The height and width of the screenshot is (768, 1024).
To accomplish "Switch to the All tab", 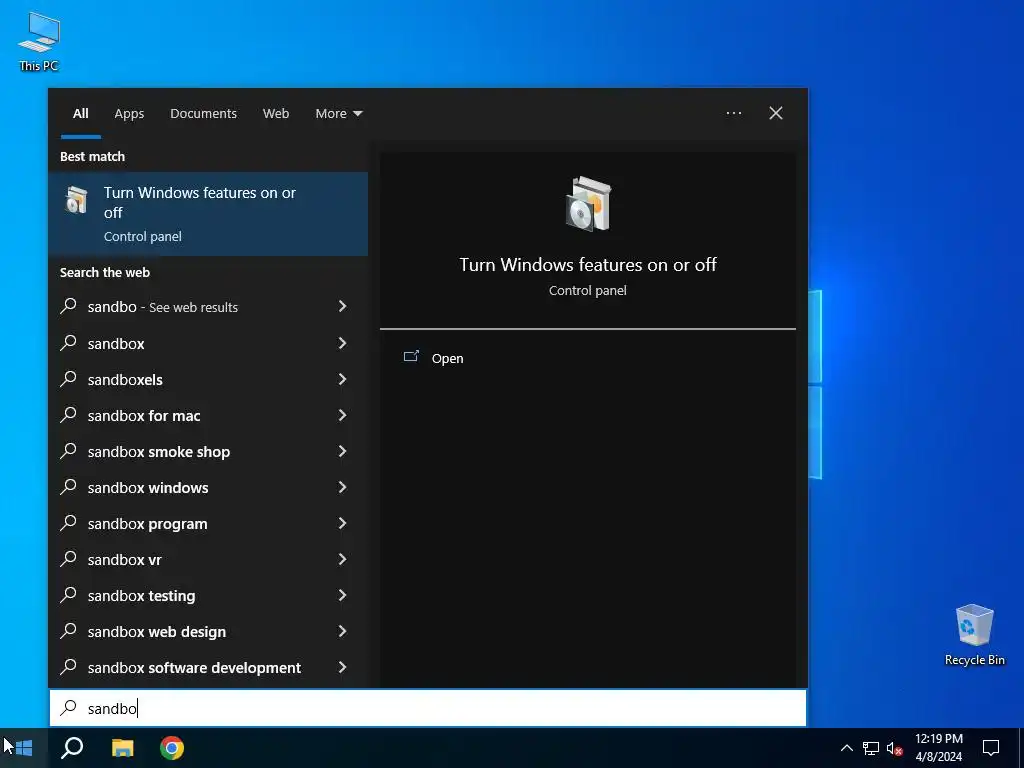I will coord(80,113).
